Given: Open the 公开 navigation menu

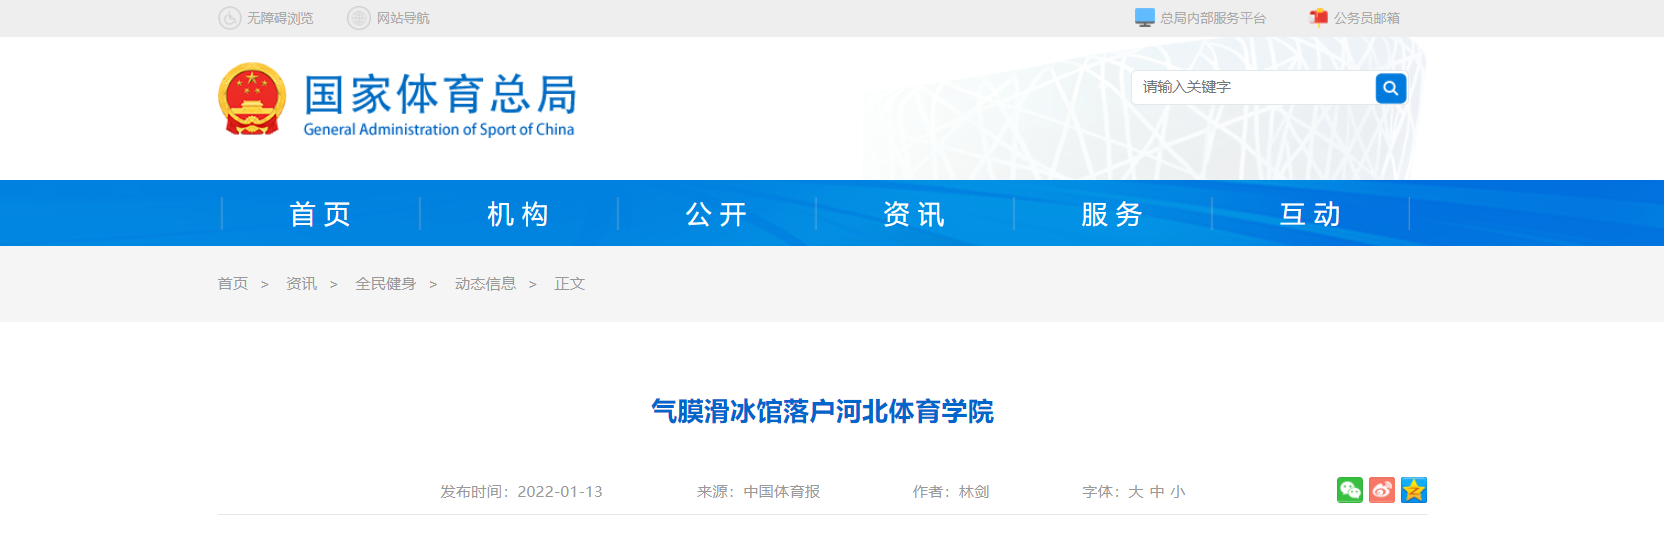Looking at the screenshot, I should [717, 213].
